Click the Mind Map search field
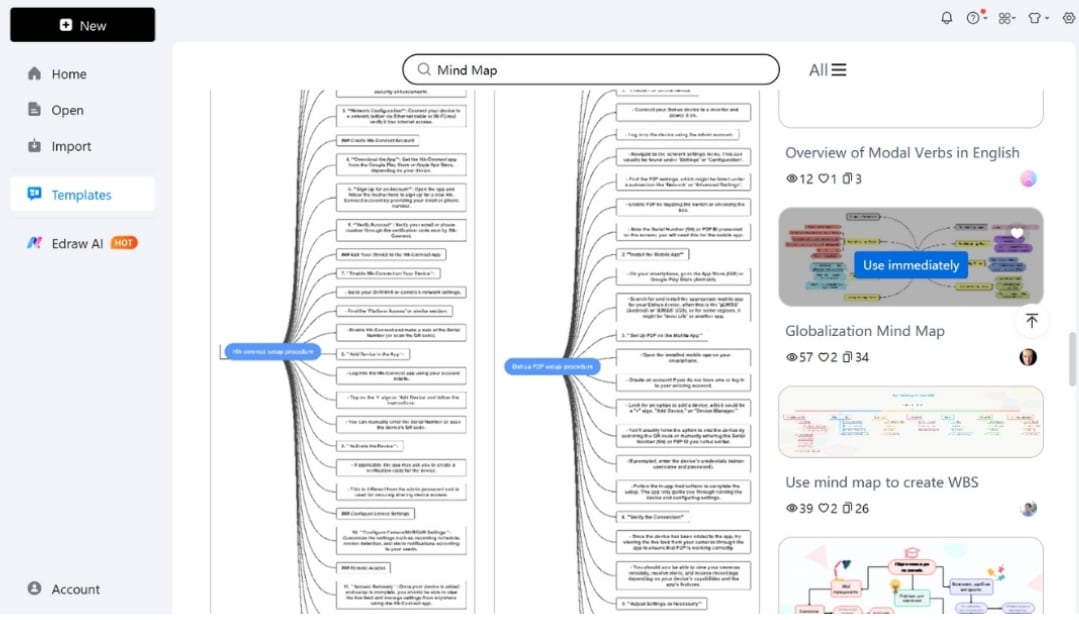Image resolution: width=1079 pixels, height=620 pixels. click(x=590, y=70)
